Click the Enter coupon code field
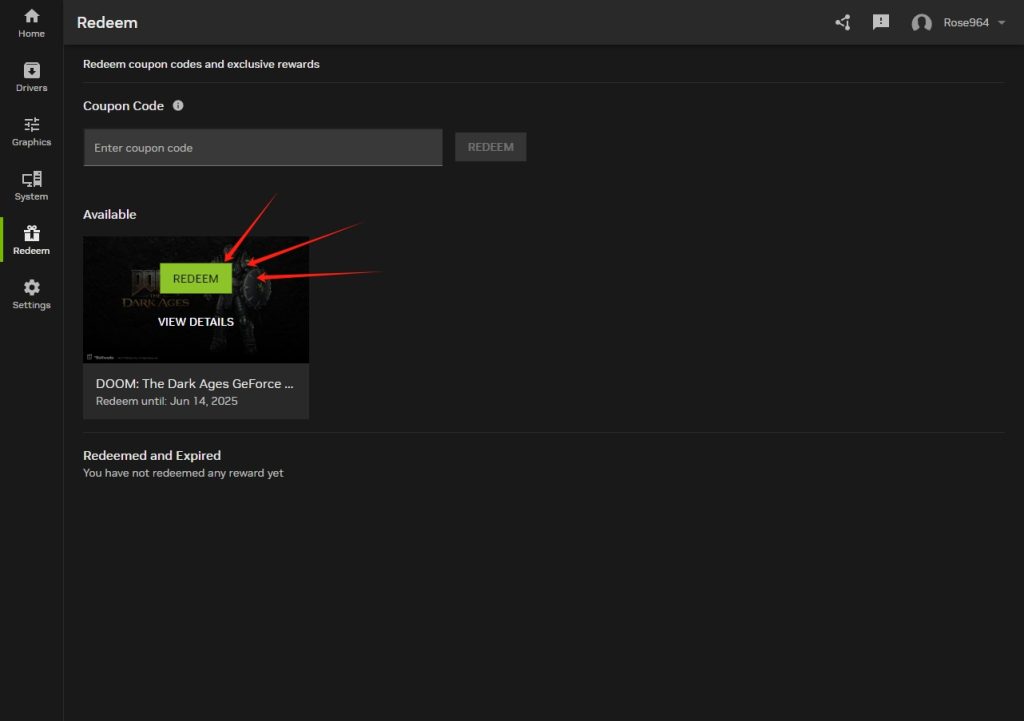The image size is (1024, 721). coord(263,148)
